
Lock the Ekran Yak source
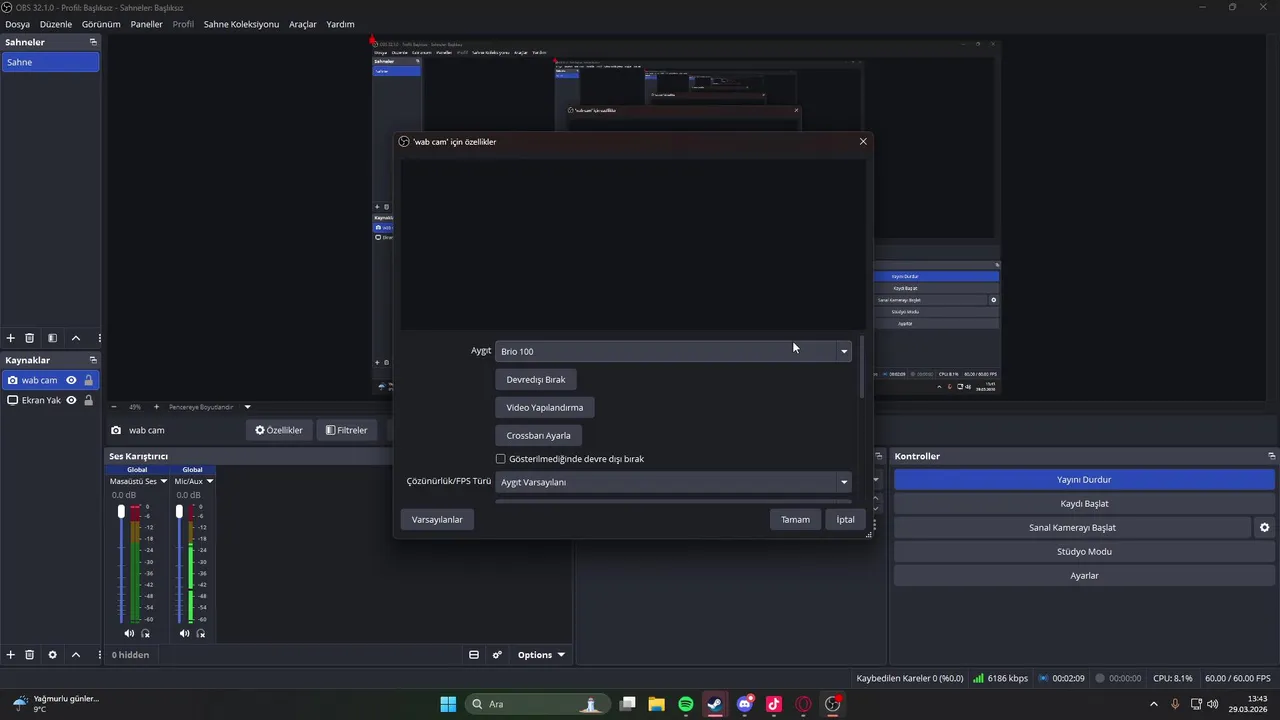[88, 400]
